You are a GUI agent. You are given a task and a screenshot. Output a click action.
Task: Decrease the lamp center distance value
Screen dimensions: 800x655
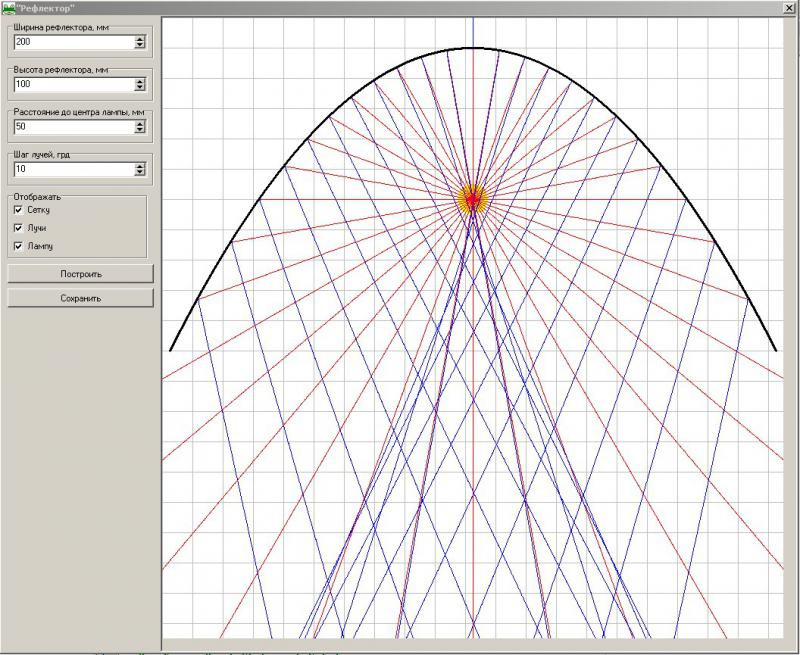click(x=140, y=131)
